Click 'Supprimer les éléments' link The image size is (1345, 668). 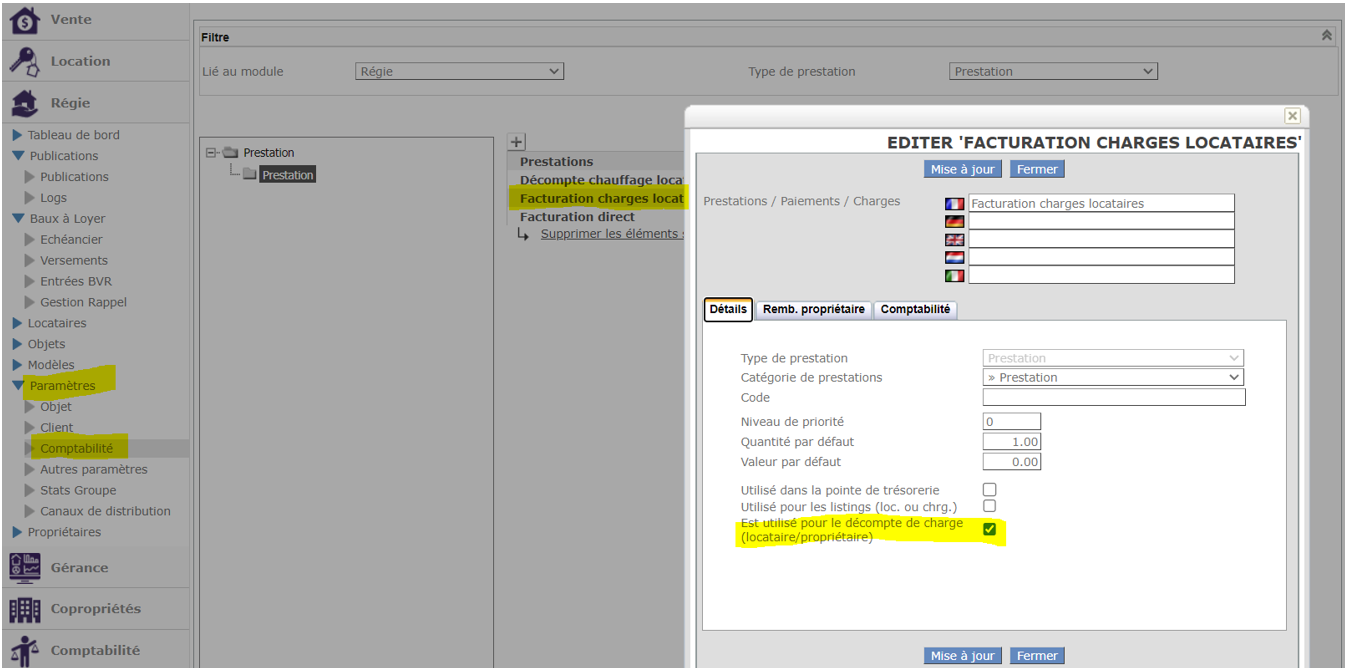click(x=612, y=234)
